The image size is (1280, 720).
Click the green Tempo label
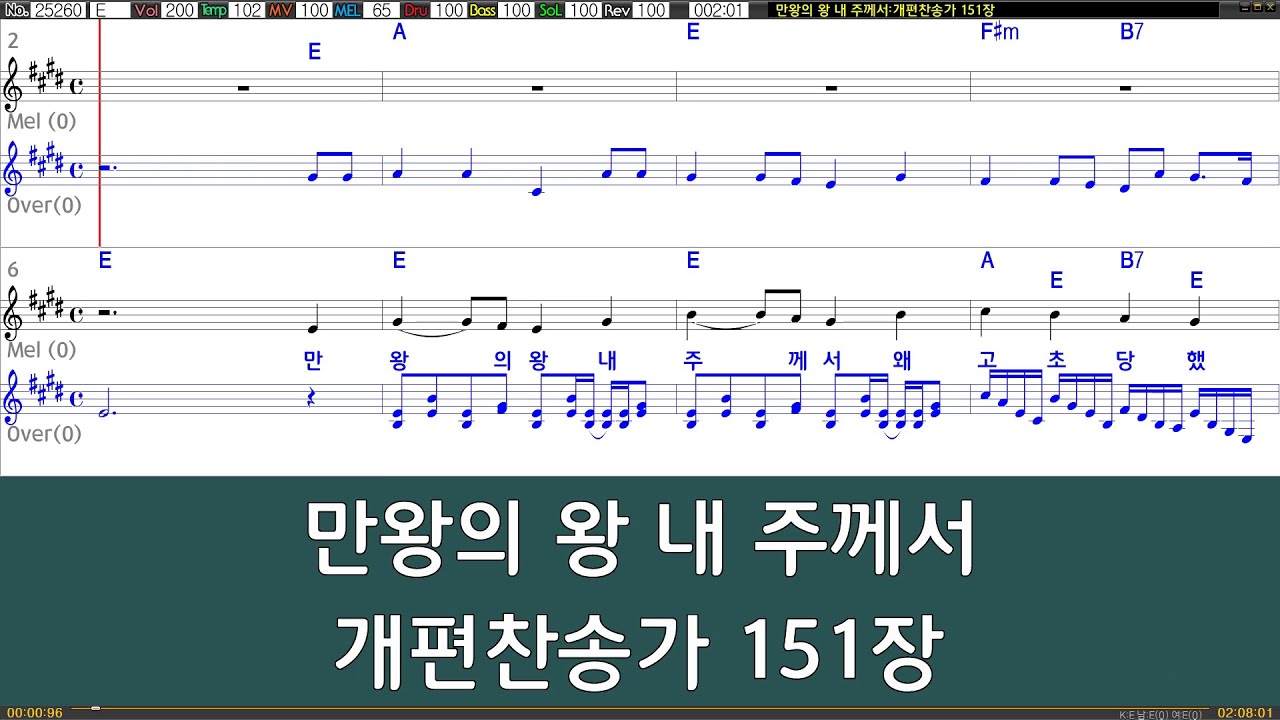pos(213,10)
